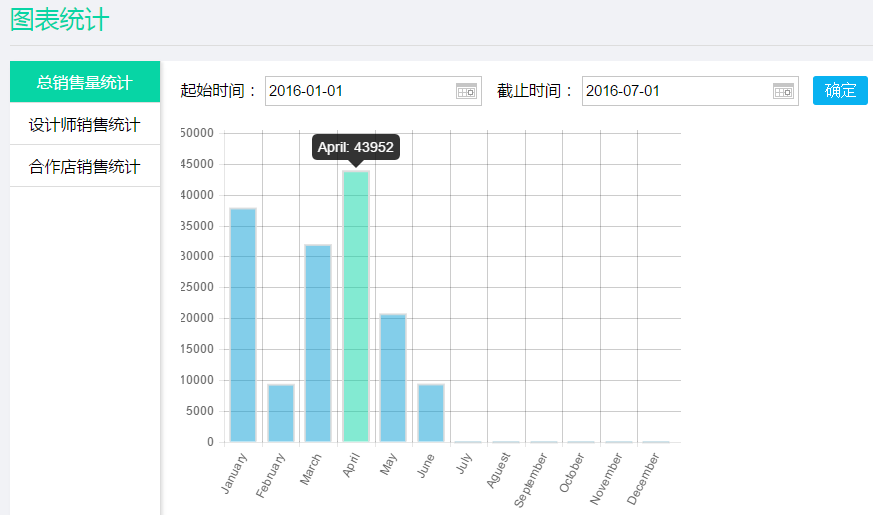Image resolution: width=873 pixels, height=515 pixels.
Task: Click the March bar in chart
Action: coord(318,344)
